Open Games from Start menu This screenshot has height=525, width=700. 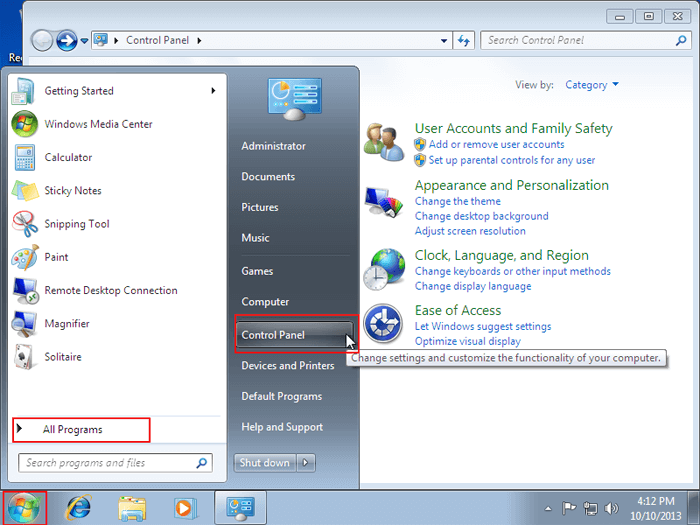point(257,271)
